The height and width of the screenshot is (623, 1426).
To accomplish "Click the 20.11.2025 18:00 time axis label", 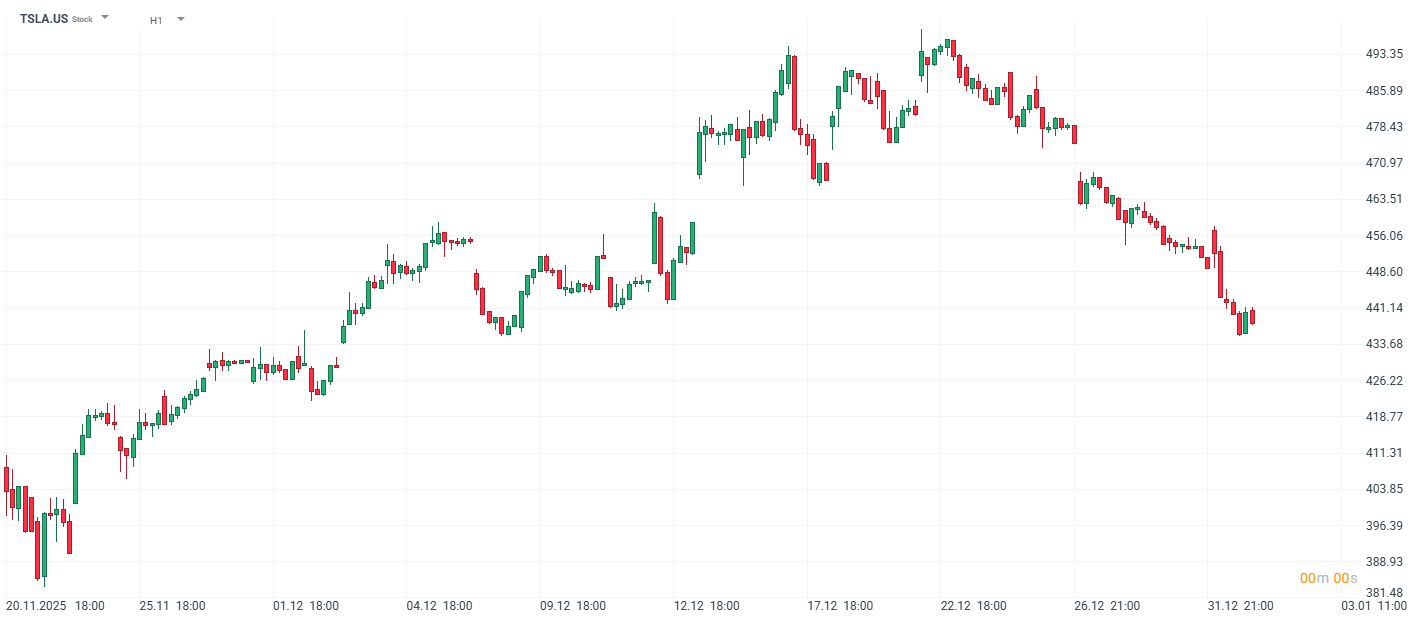I will point(55,606).
